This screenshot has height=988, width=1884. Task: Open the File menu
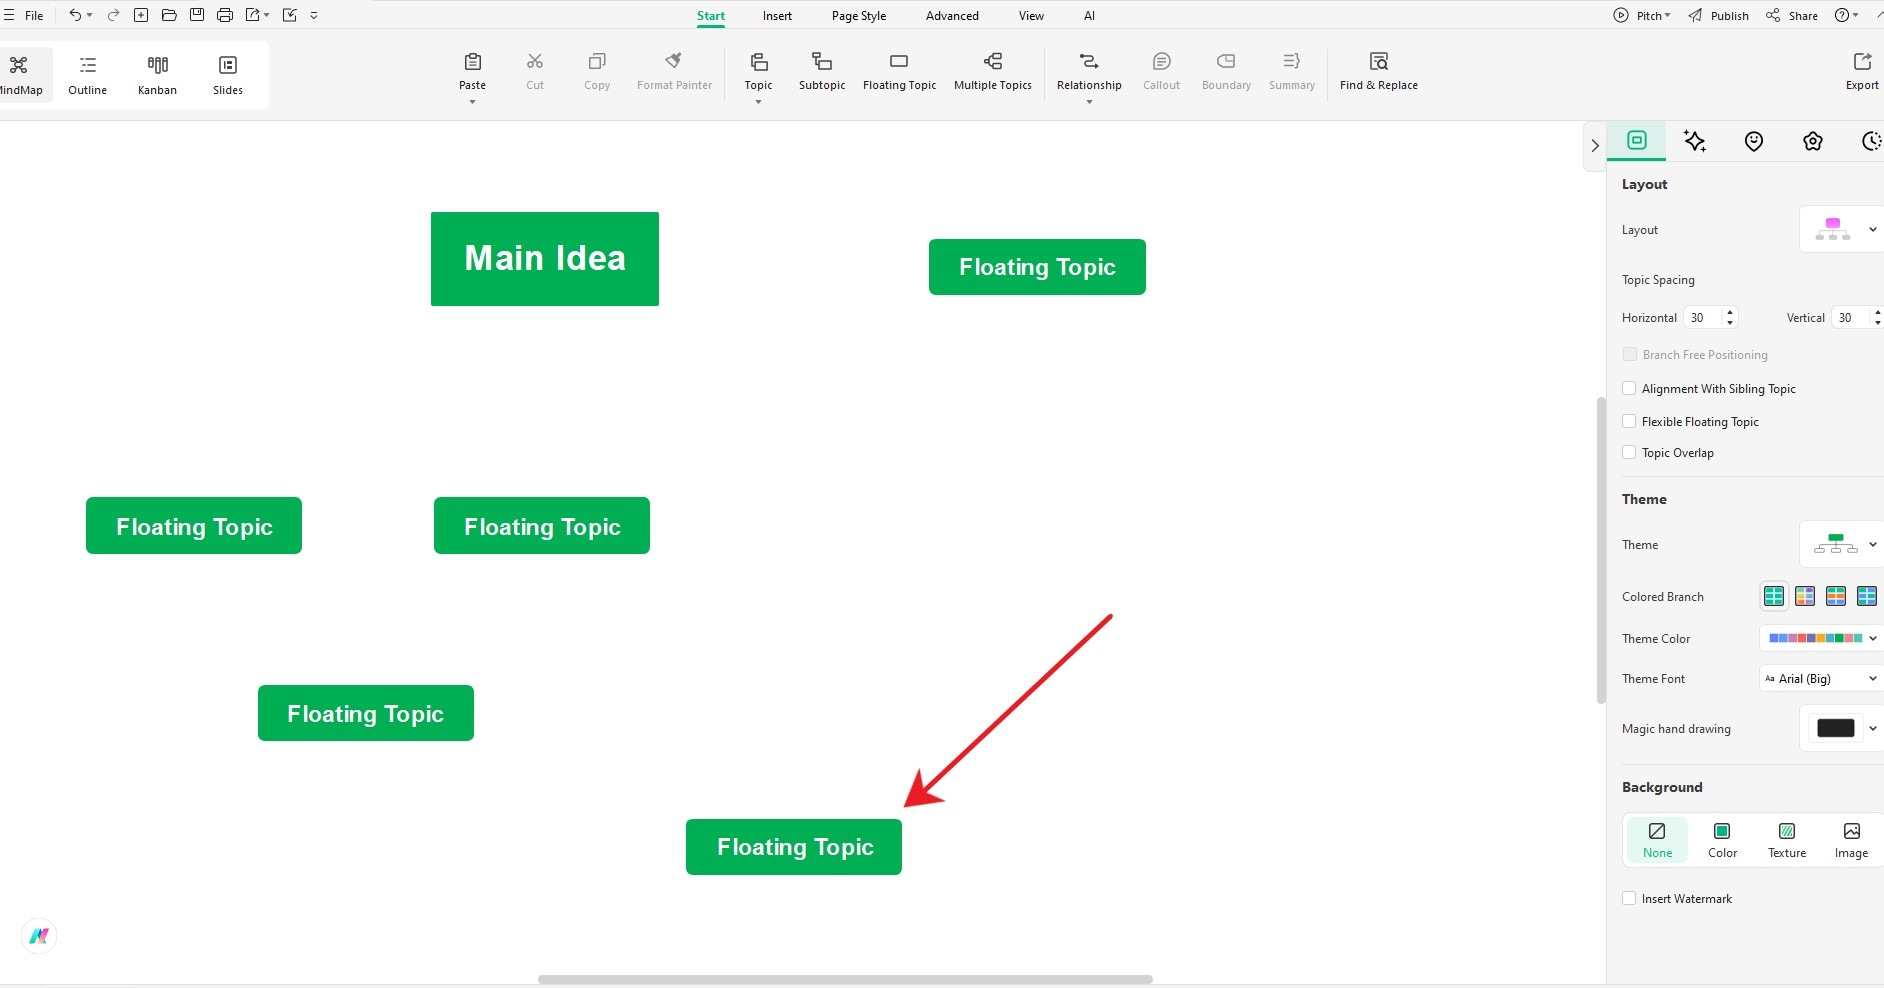pos(34,16)
